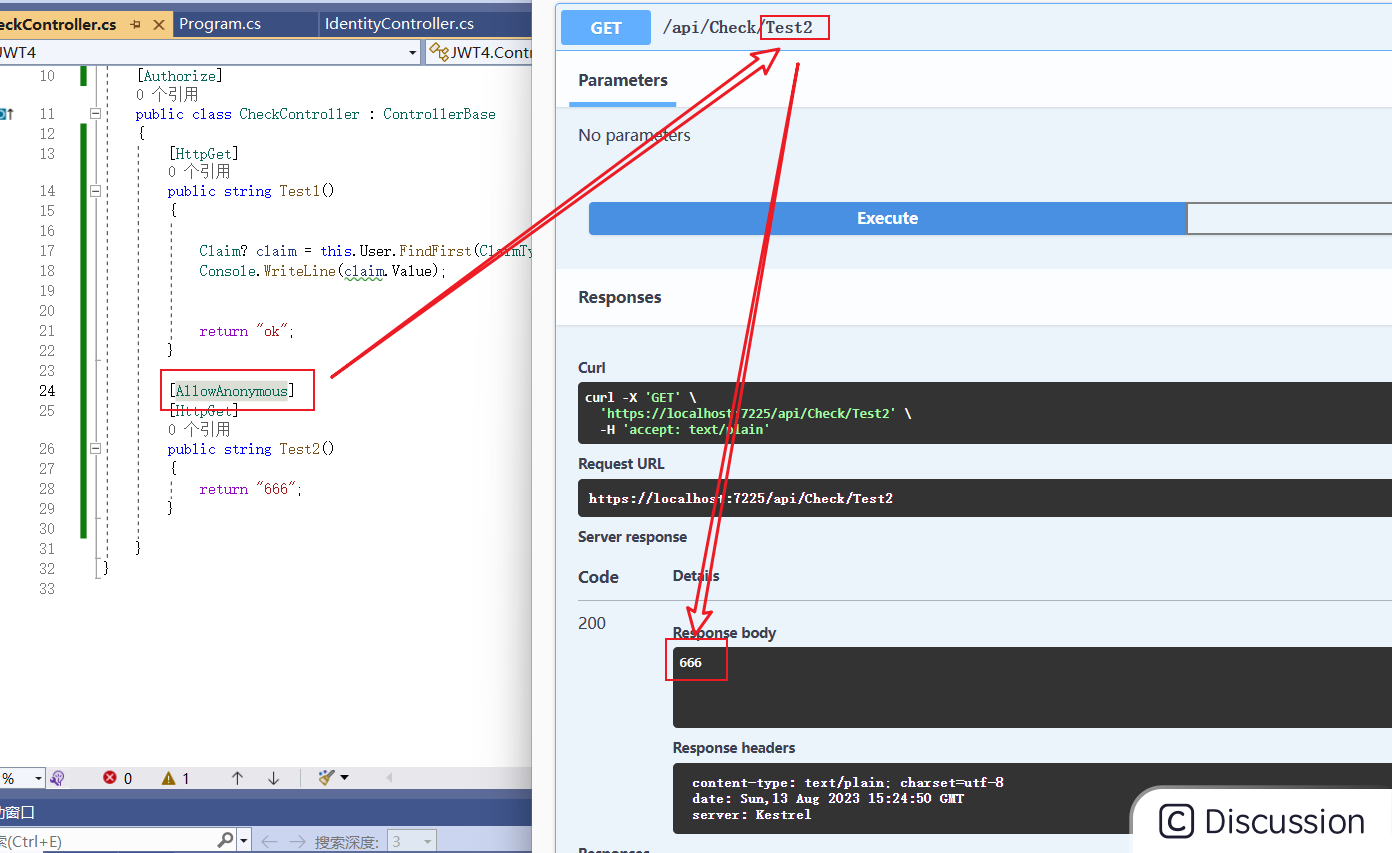Click the 'Server response' label

point(632,537)
